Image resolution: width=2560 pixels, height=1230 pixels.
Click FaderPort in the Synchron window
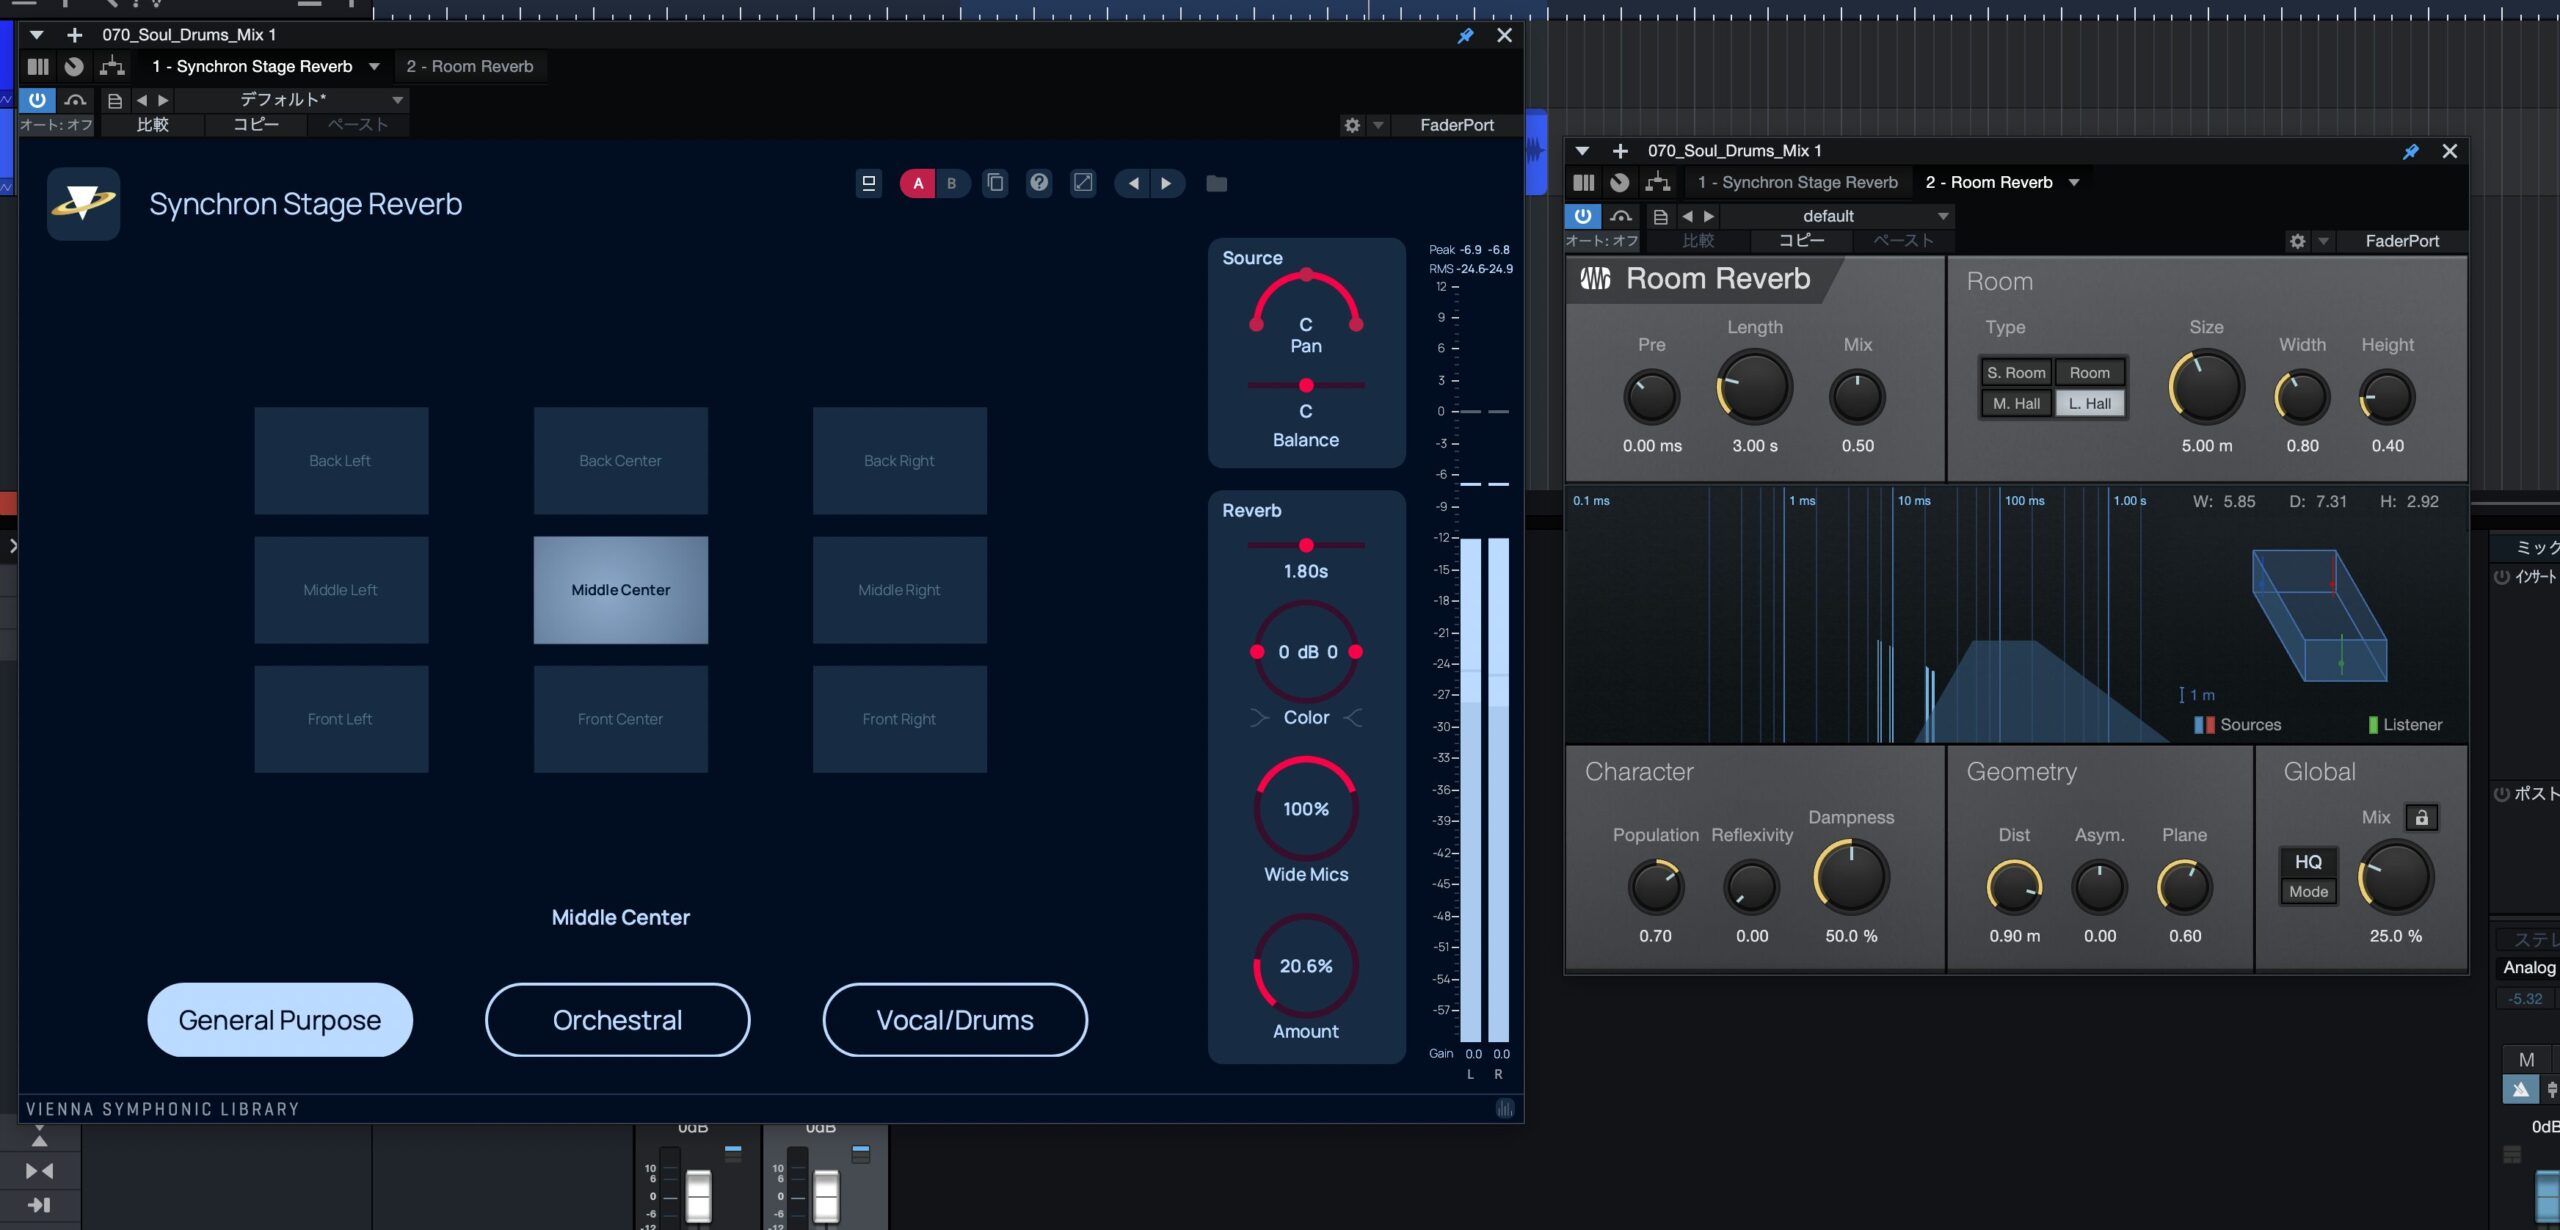[x=1456, y=125]
